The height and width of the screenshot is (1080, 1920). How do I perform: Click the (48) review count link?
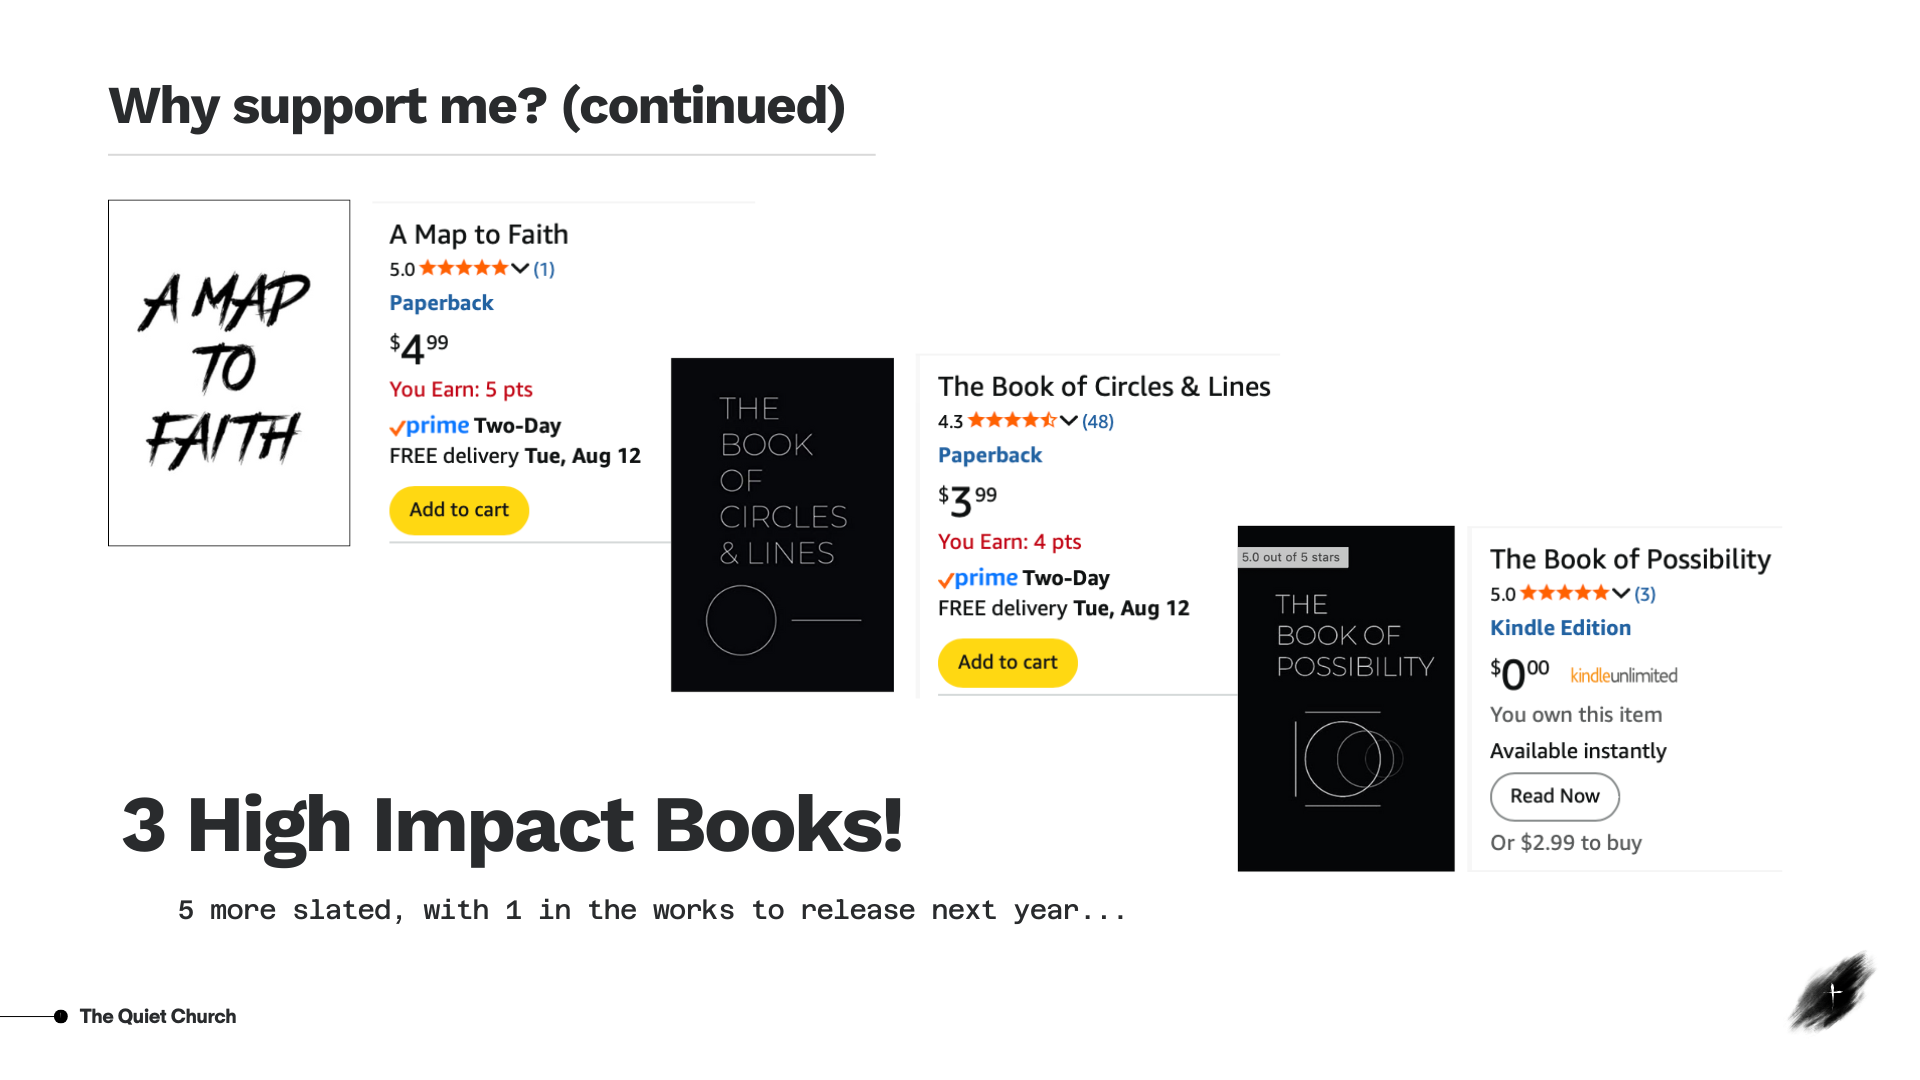coord(1098,421)
